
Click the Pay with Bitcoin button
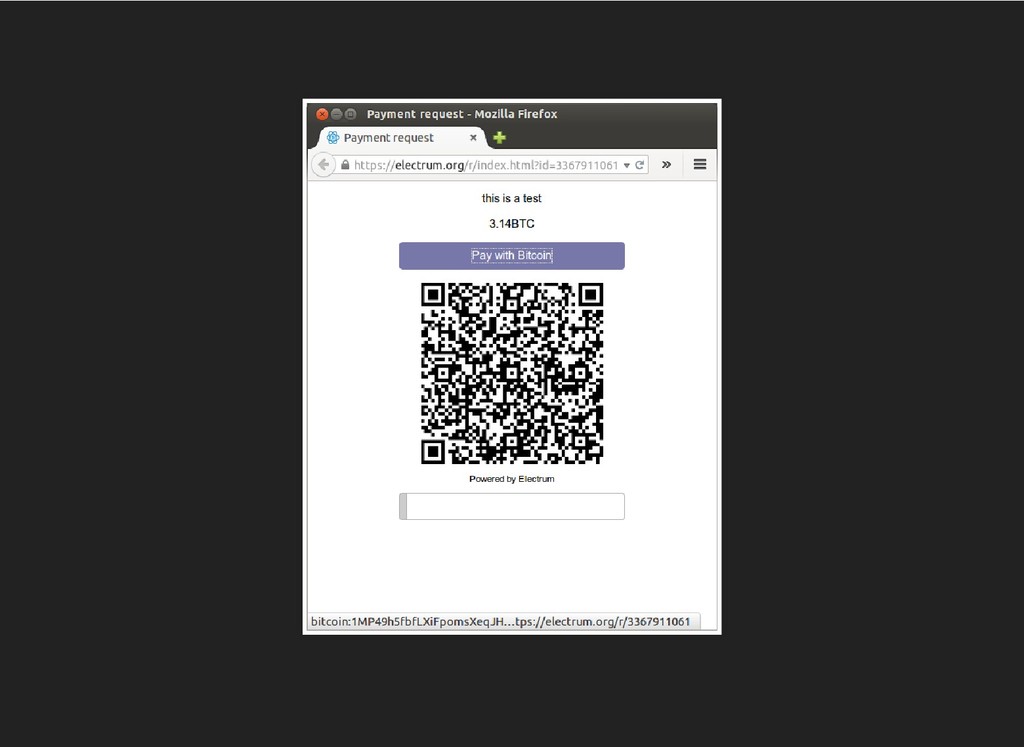coord(511,255)
